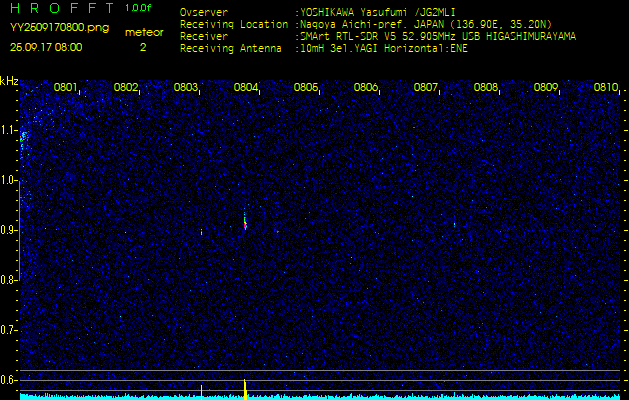Click the 0.7 frequency axis label

tap(9, 330)
